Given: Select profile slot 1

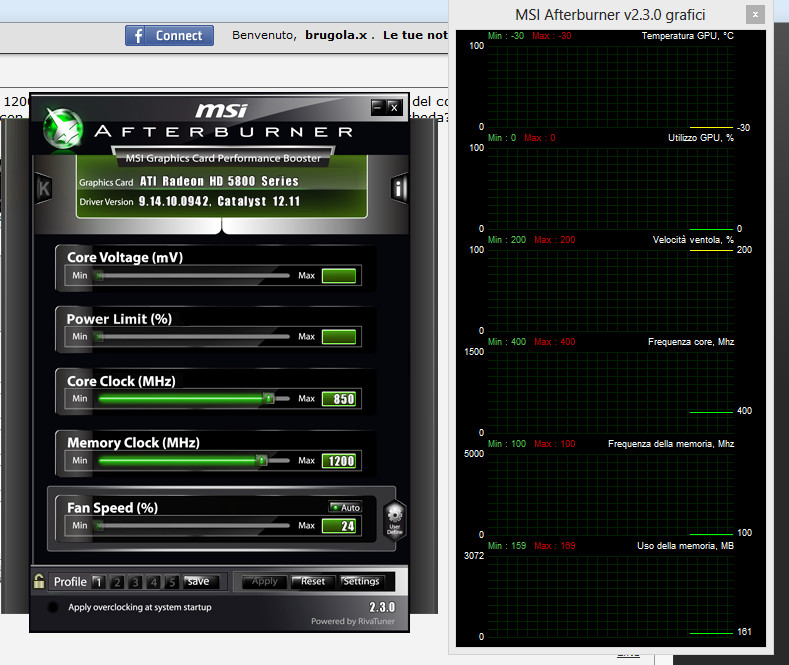Looking at the screenshot, I should [x=99, y=582].
